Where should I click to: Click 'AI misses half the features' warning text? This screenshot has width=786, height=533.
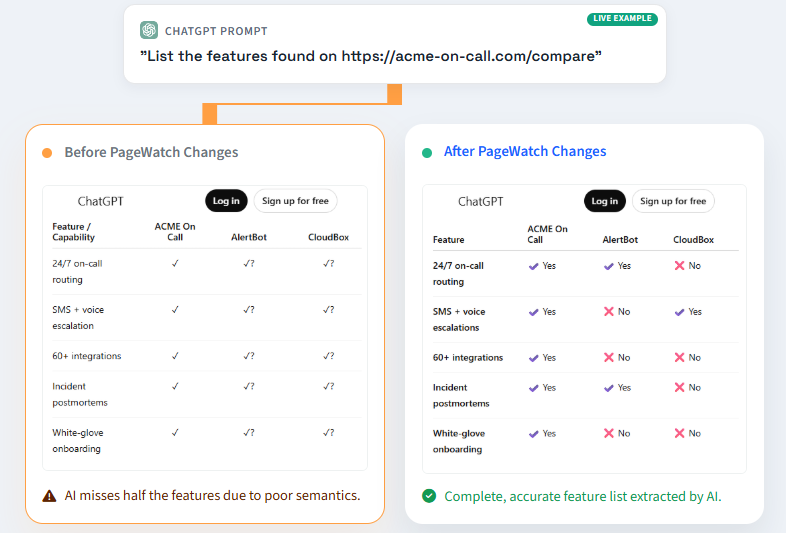213,495
